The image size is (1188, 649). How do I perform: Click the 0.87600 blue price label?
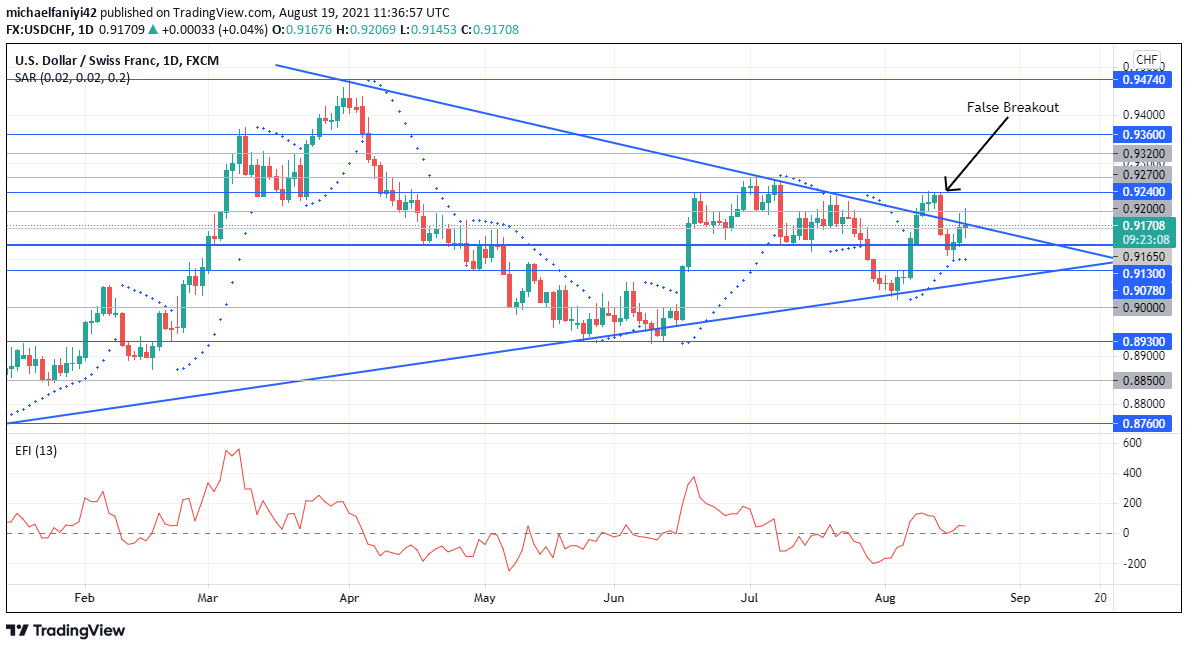[x=1143, y=424]
